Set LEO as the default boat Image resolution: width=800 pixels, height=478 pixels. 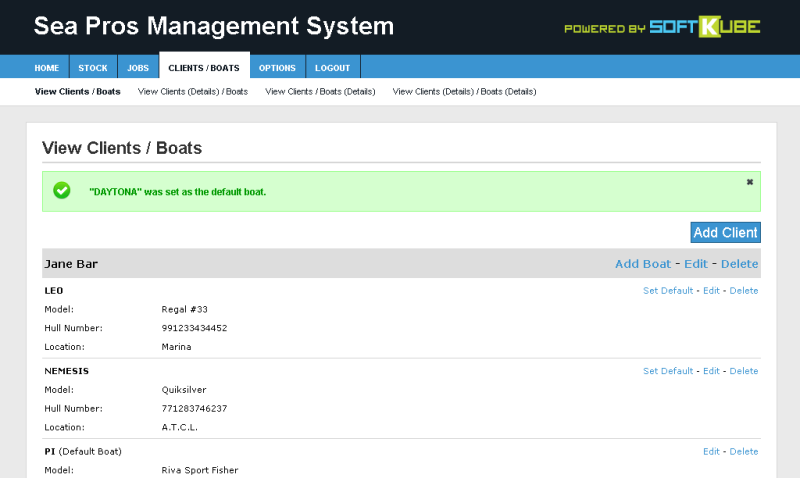[x=668, y=291]
